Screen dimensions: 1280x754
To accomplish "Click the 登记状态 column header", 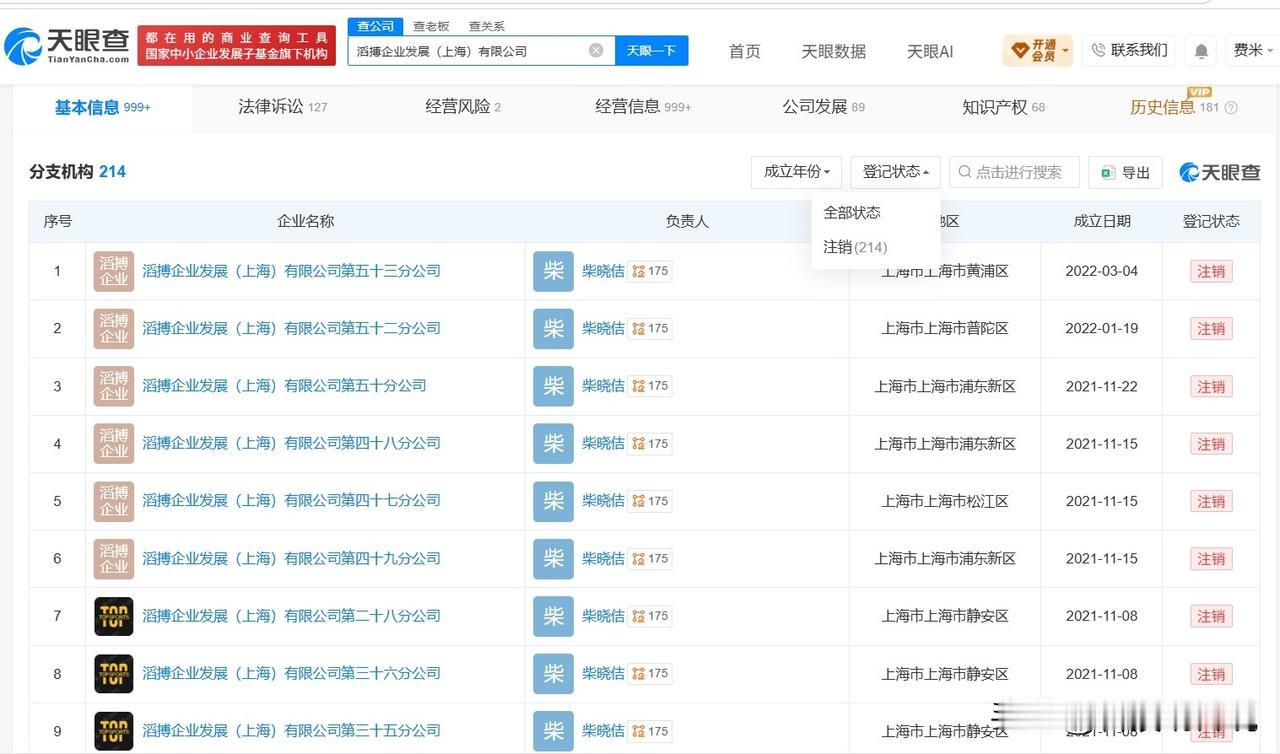I will (1211, 221).
